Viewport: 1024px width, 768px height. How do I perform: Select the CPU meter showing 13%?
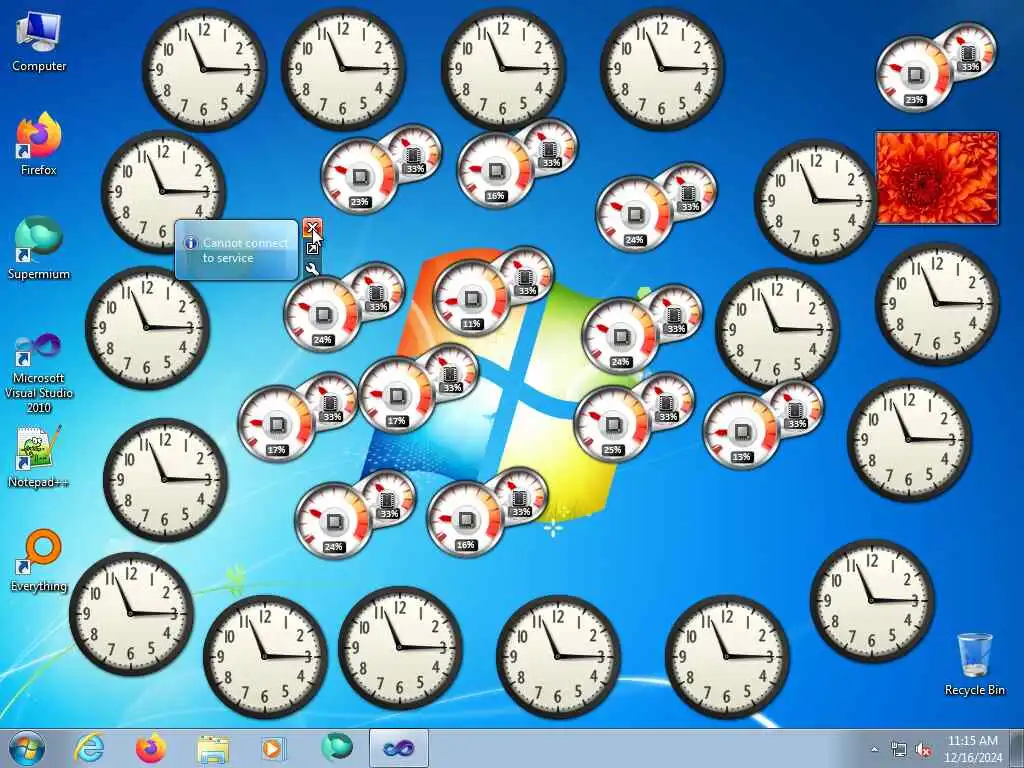point(741,431)
